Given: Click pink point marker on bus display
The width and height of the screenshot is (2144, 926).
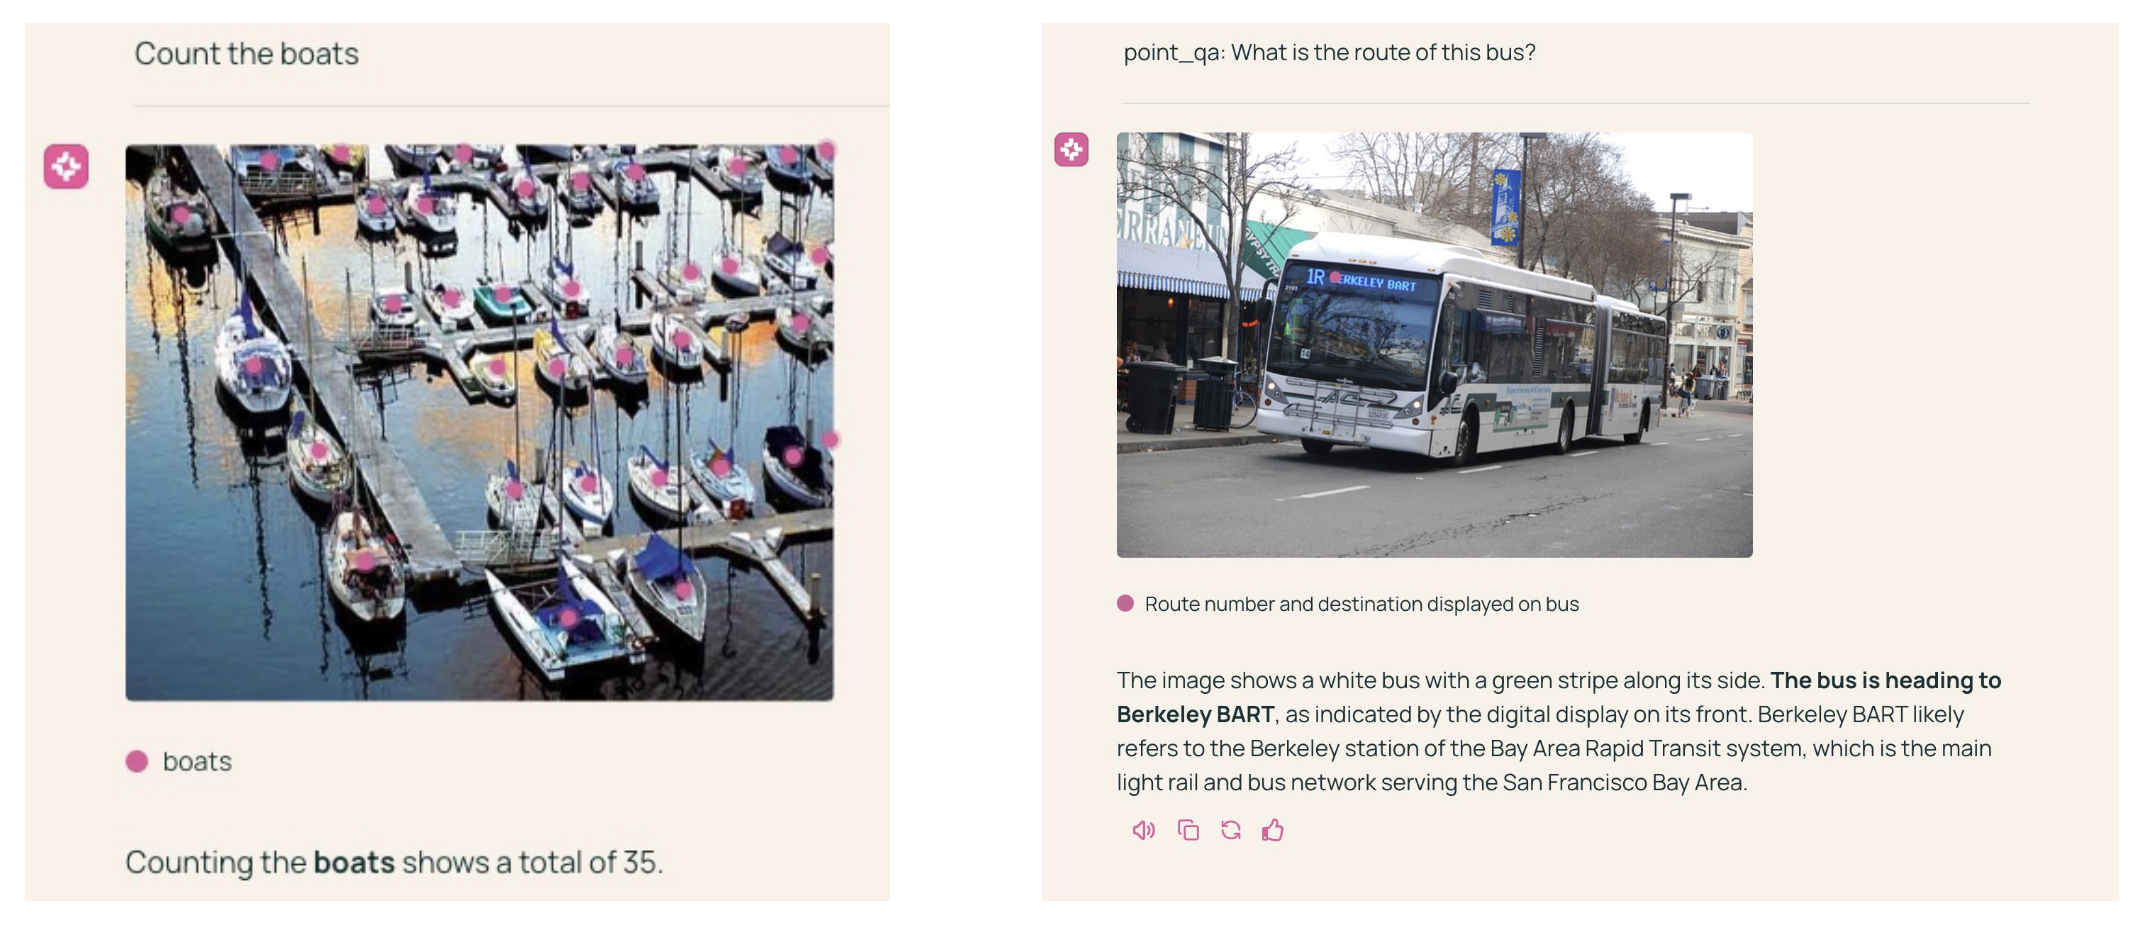Looking at the screenshot, I should [1335, 277].
